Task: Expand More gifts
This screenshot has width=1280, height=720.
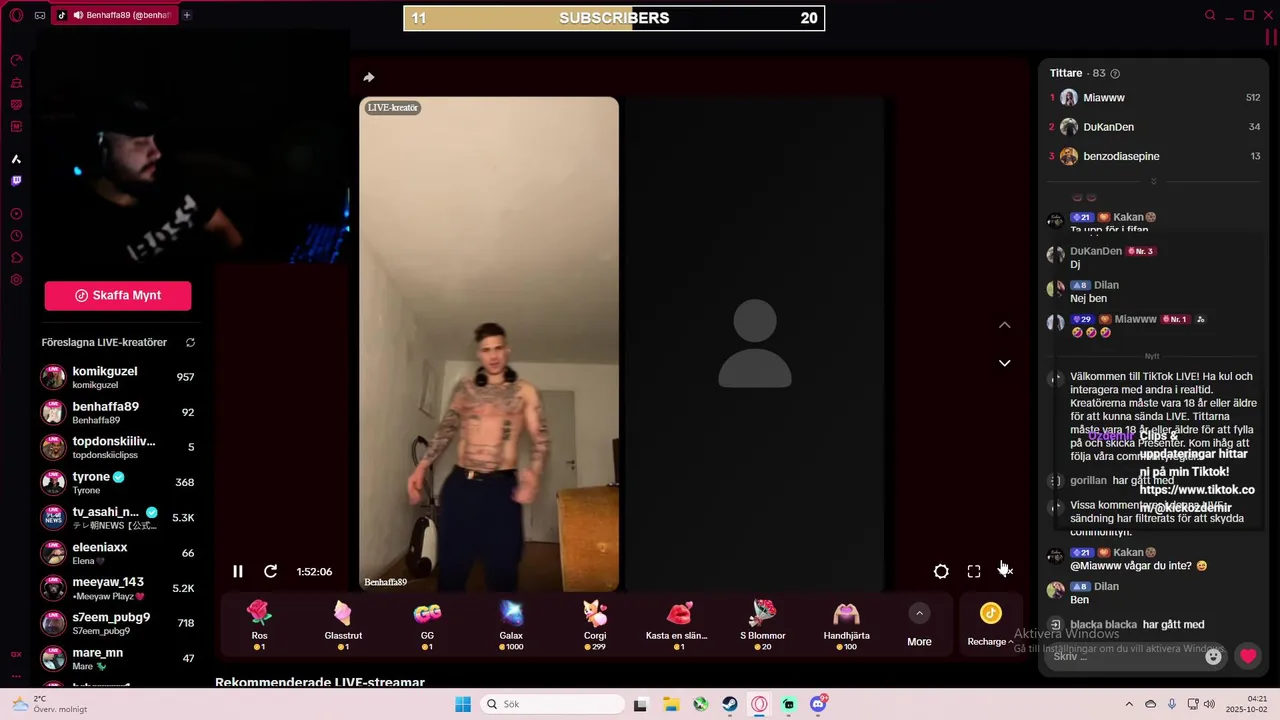Action: tap(919, 626)
